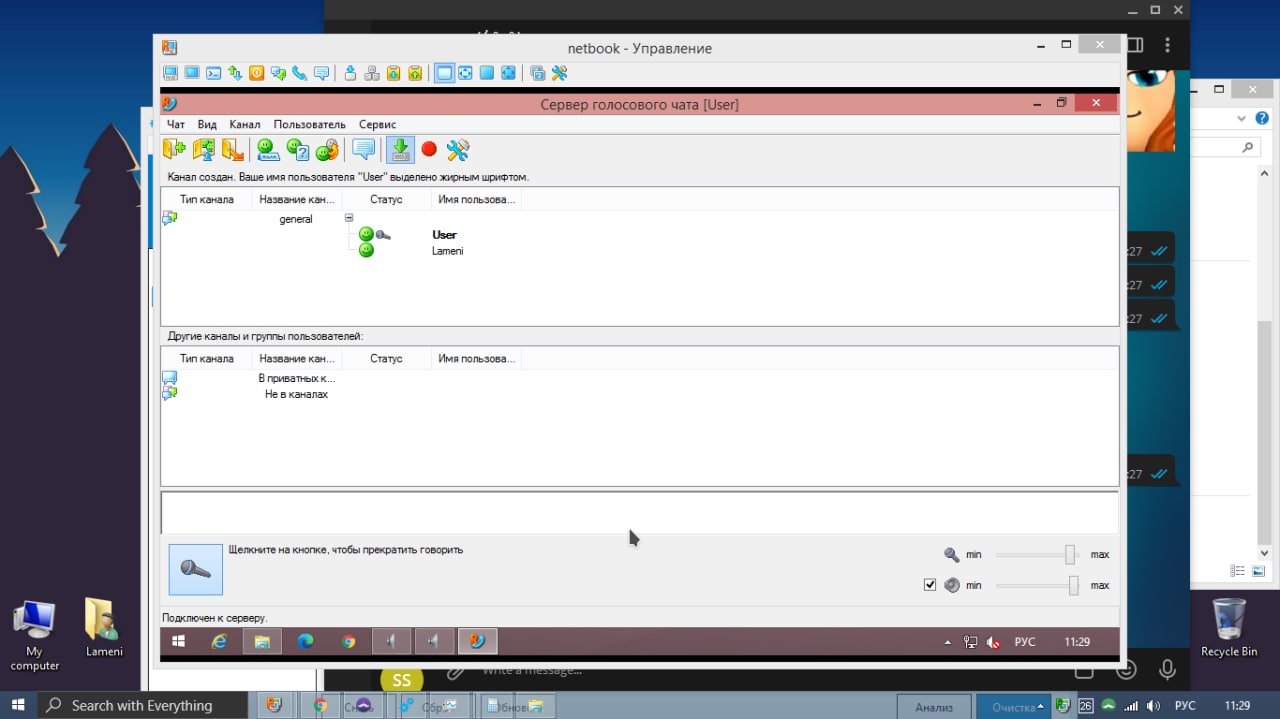Expand the remote taskbar hidden tray icons arrow

click(947, 642)
